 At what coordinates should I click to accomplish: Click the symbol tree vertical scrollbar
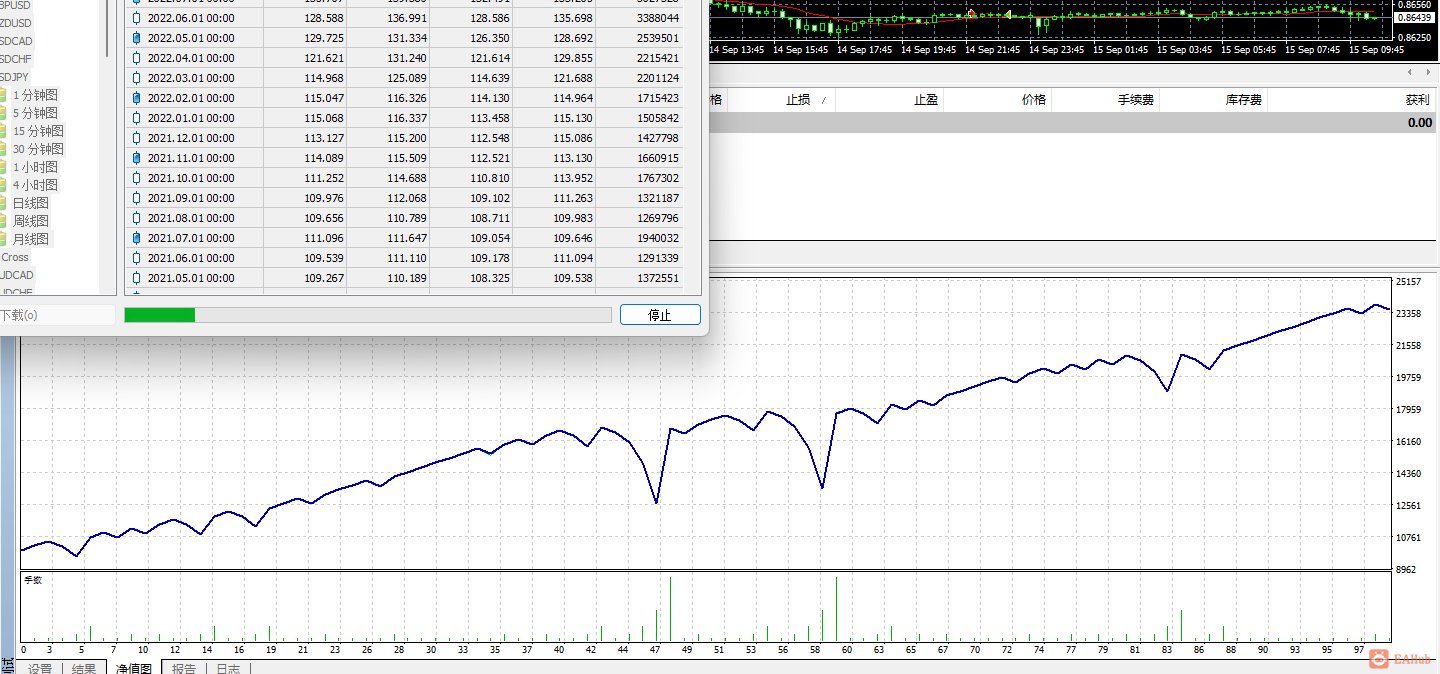tap(108, 28)
